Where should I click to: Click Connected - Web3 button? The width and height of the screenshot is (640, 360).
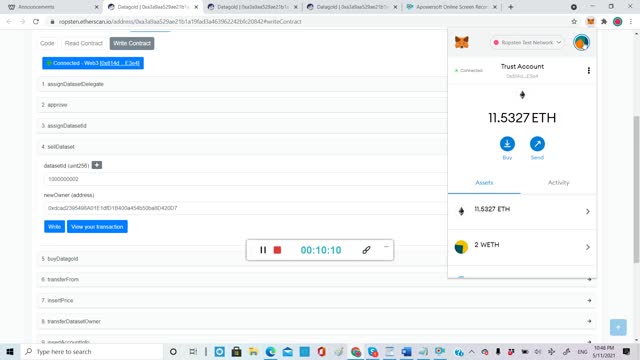(x=93, y=63)
